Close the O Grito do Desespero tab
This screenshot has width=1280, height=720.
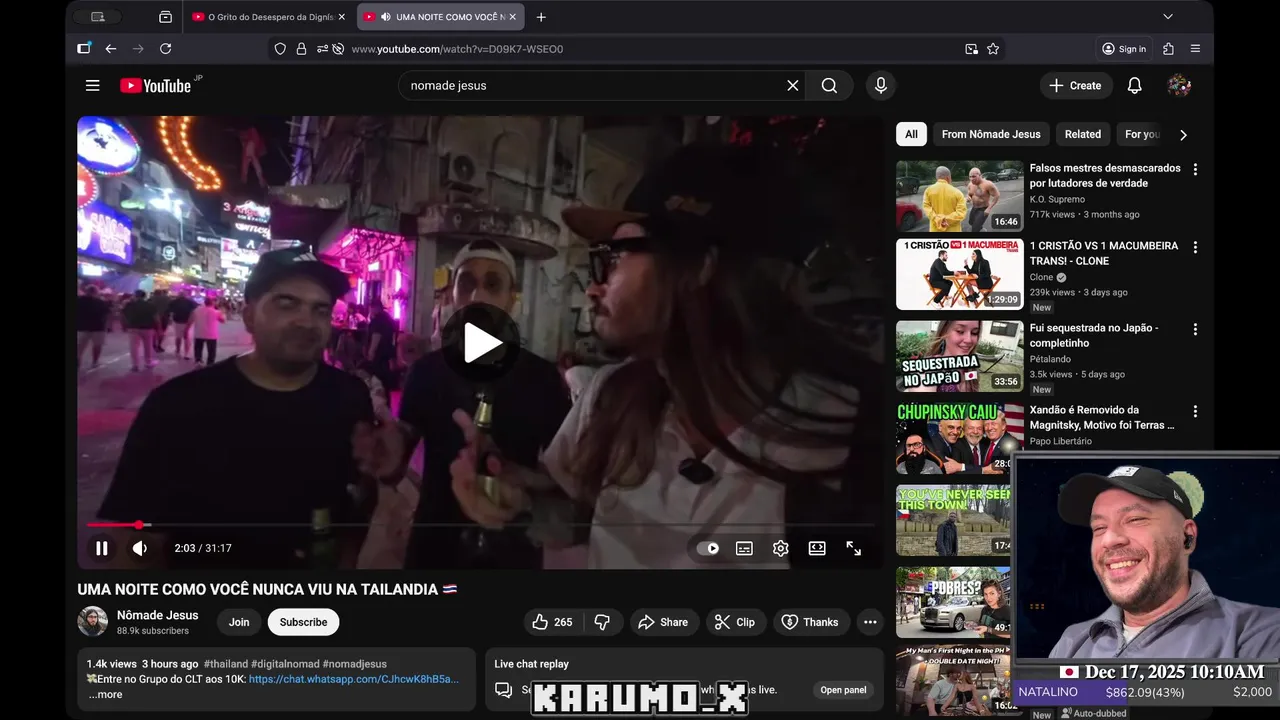[341, 17]
